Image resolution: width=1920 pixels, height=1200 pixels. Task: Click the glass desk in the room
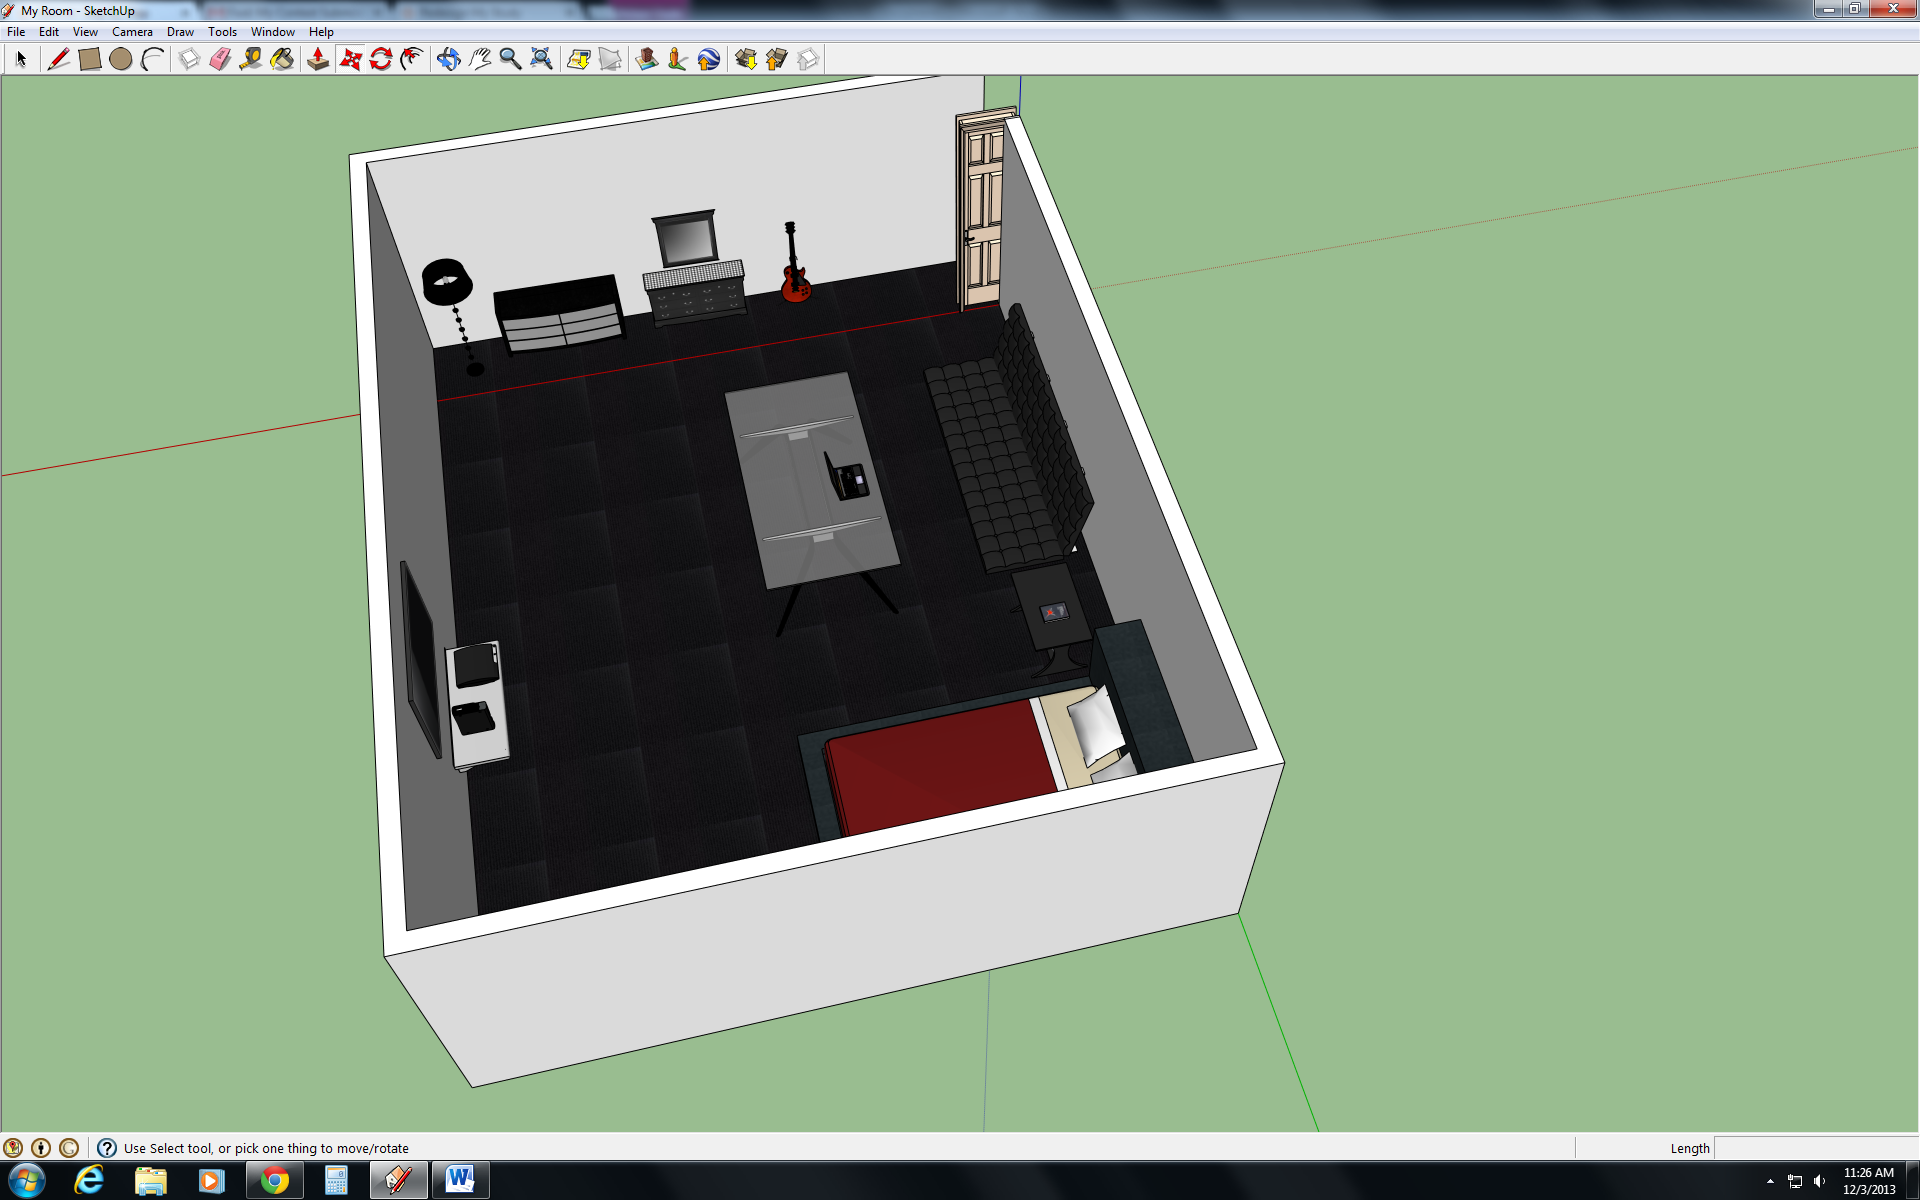point(812,480)
